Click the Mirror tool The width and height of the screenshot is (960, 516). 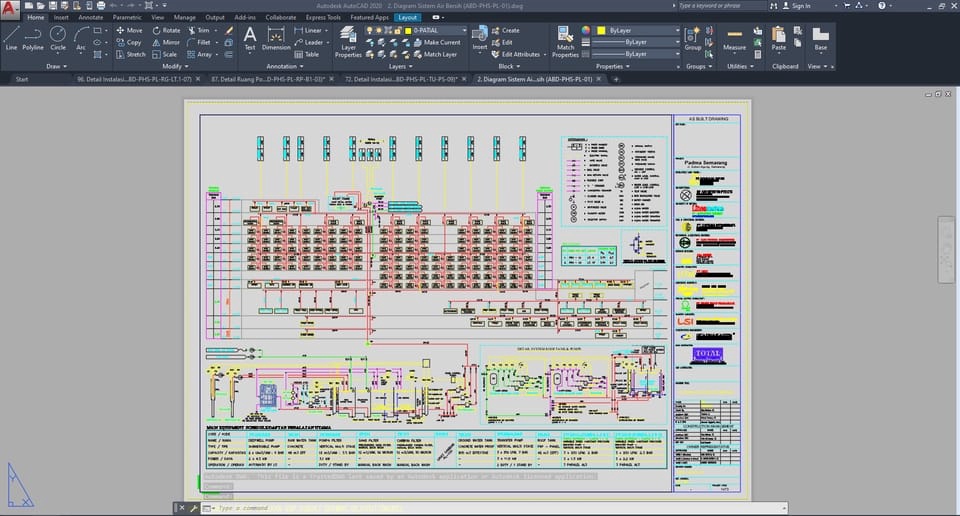coord(166,42)
